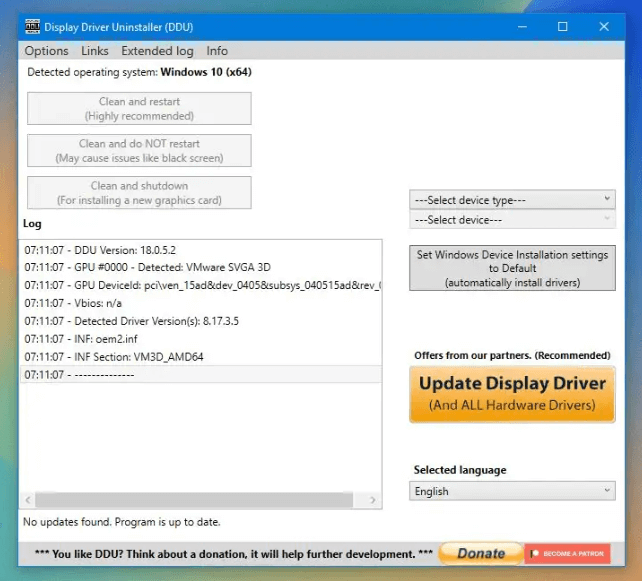Set Windows Device Installation settings to Default
This screenshot has width=642, height=581.
point(512,269)
